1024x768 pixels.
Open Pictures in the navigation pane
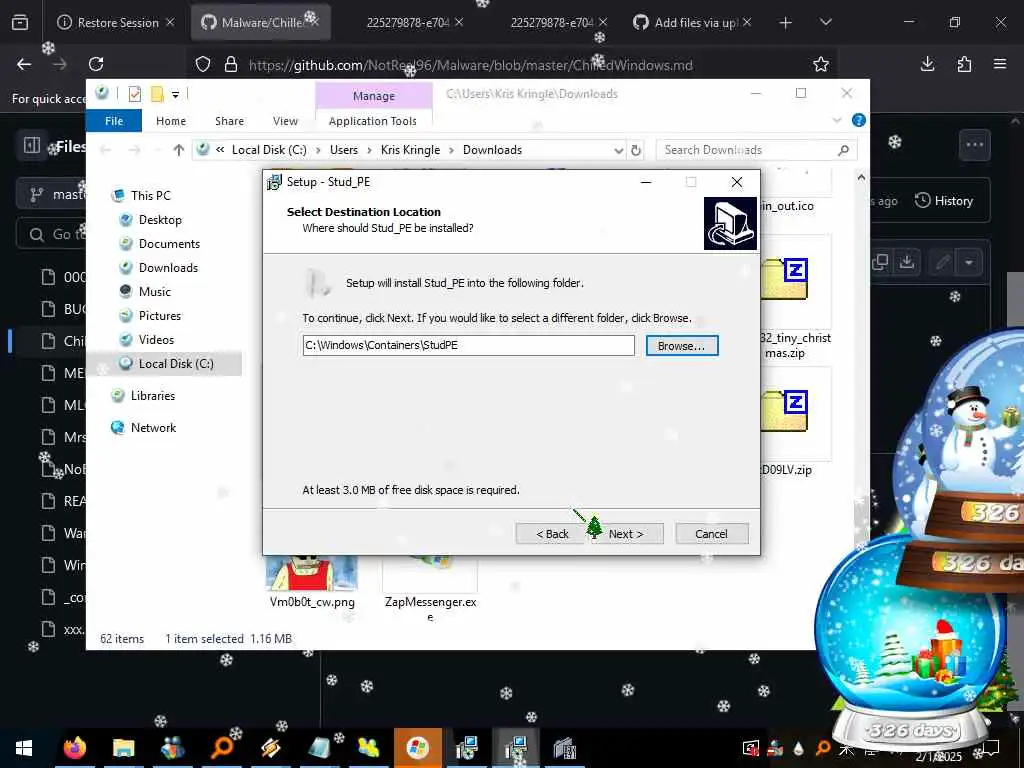pyautogui.click(x=159, y=316)
